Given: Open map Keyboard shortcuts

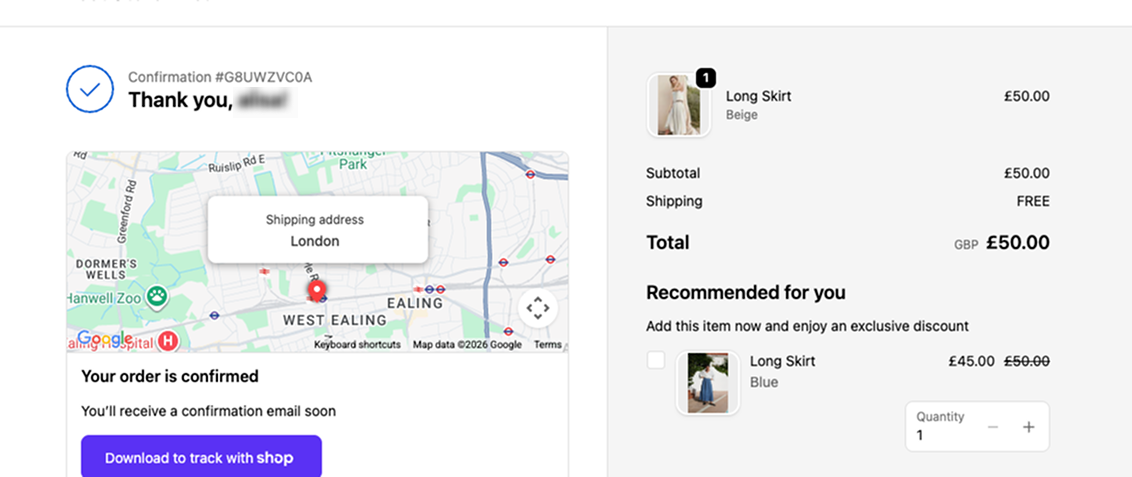Looking at the screenshot, I should pyautogui.click(x=357, y=345).
